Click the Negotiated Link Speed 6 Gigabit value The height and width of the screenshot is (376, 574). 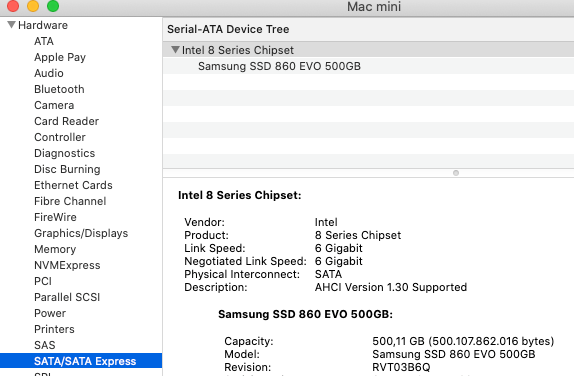339,261
